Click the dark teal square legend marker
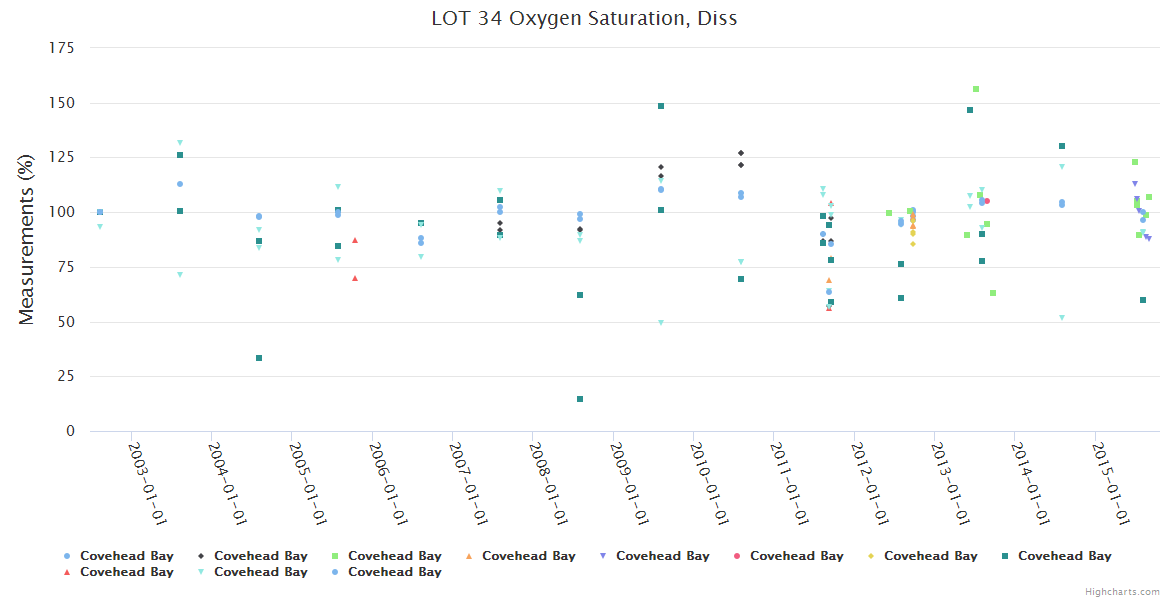 (1005, 556)
